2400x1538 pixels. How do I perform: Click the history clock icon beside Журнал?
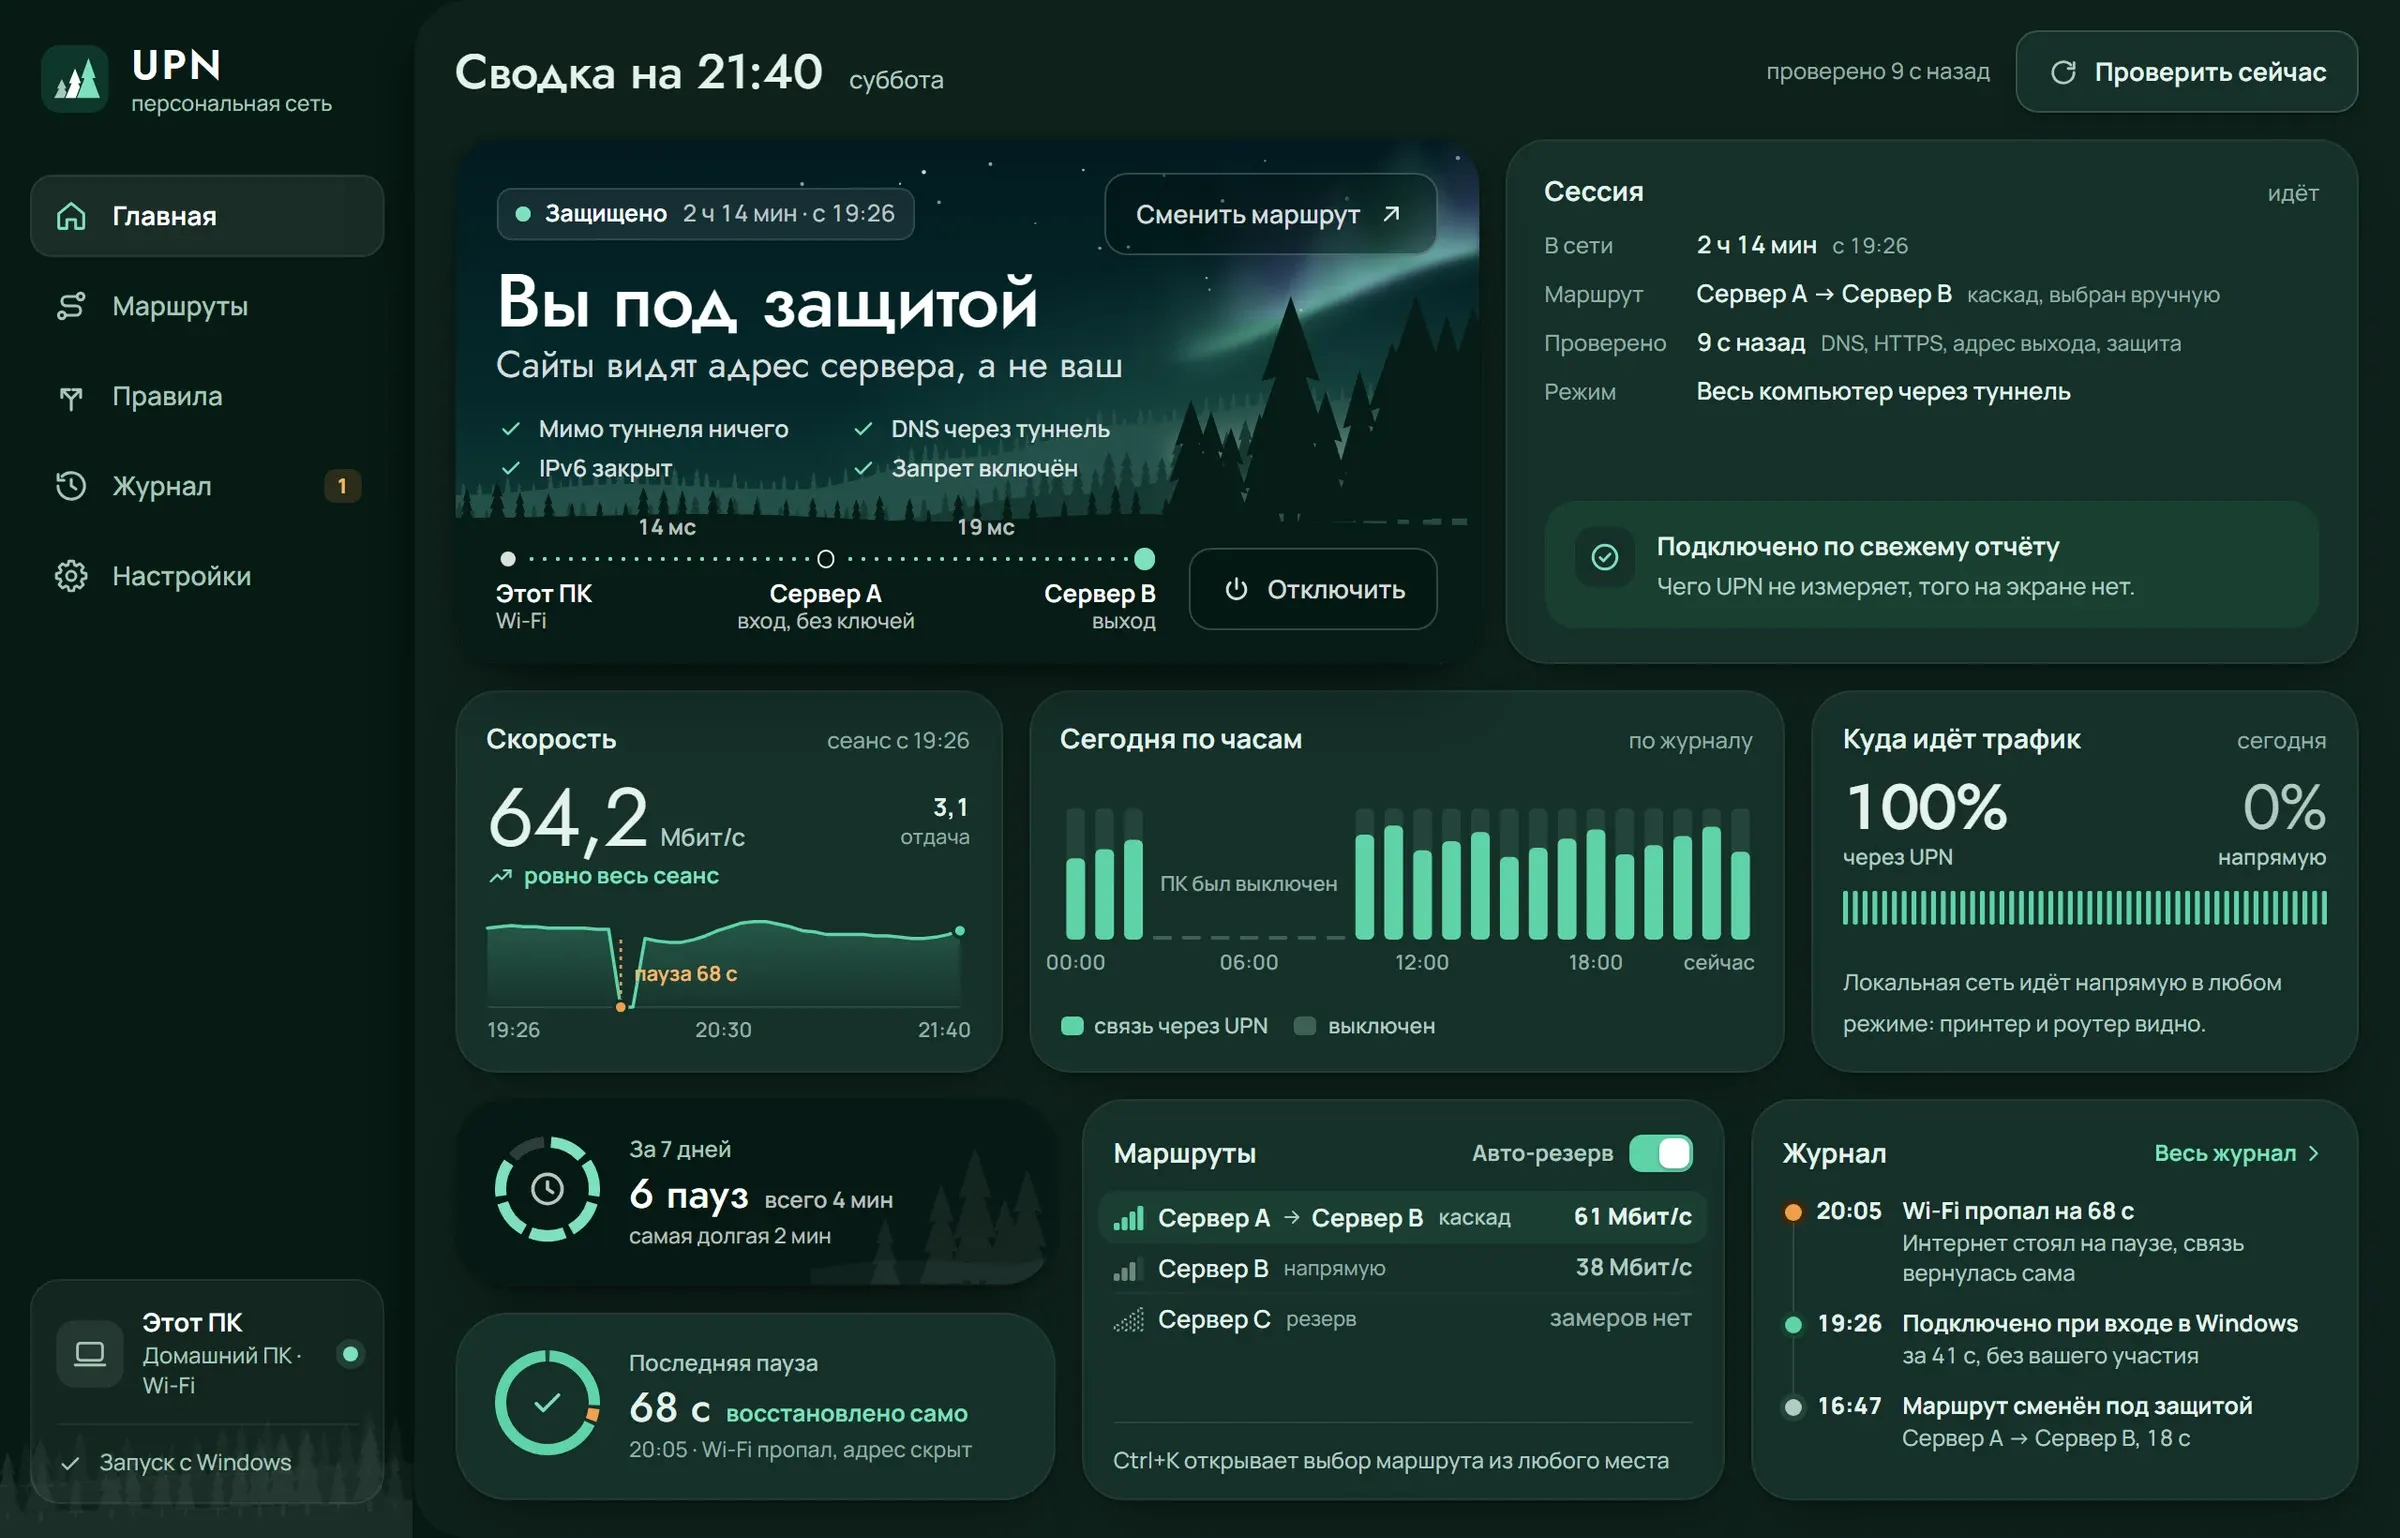tap(71, 486)
